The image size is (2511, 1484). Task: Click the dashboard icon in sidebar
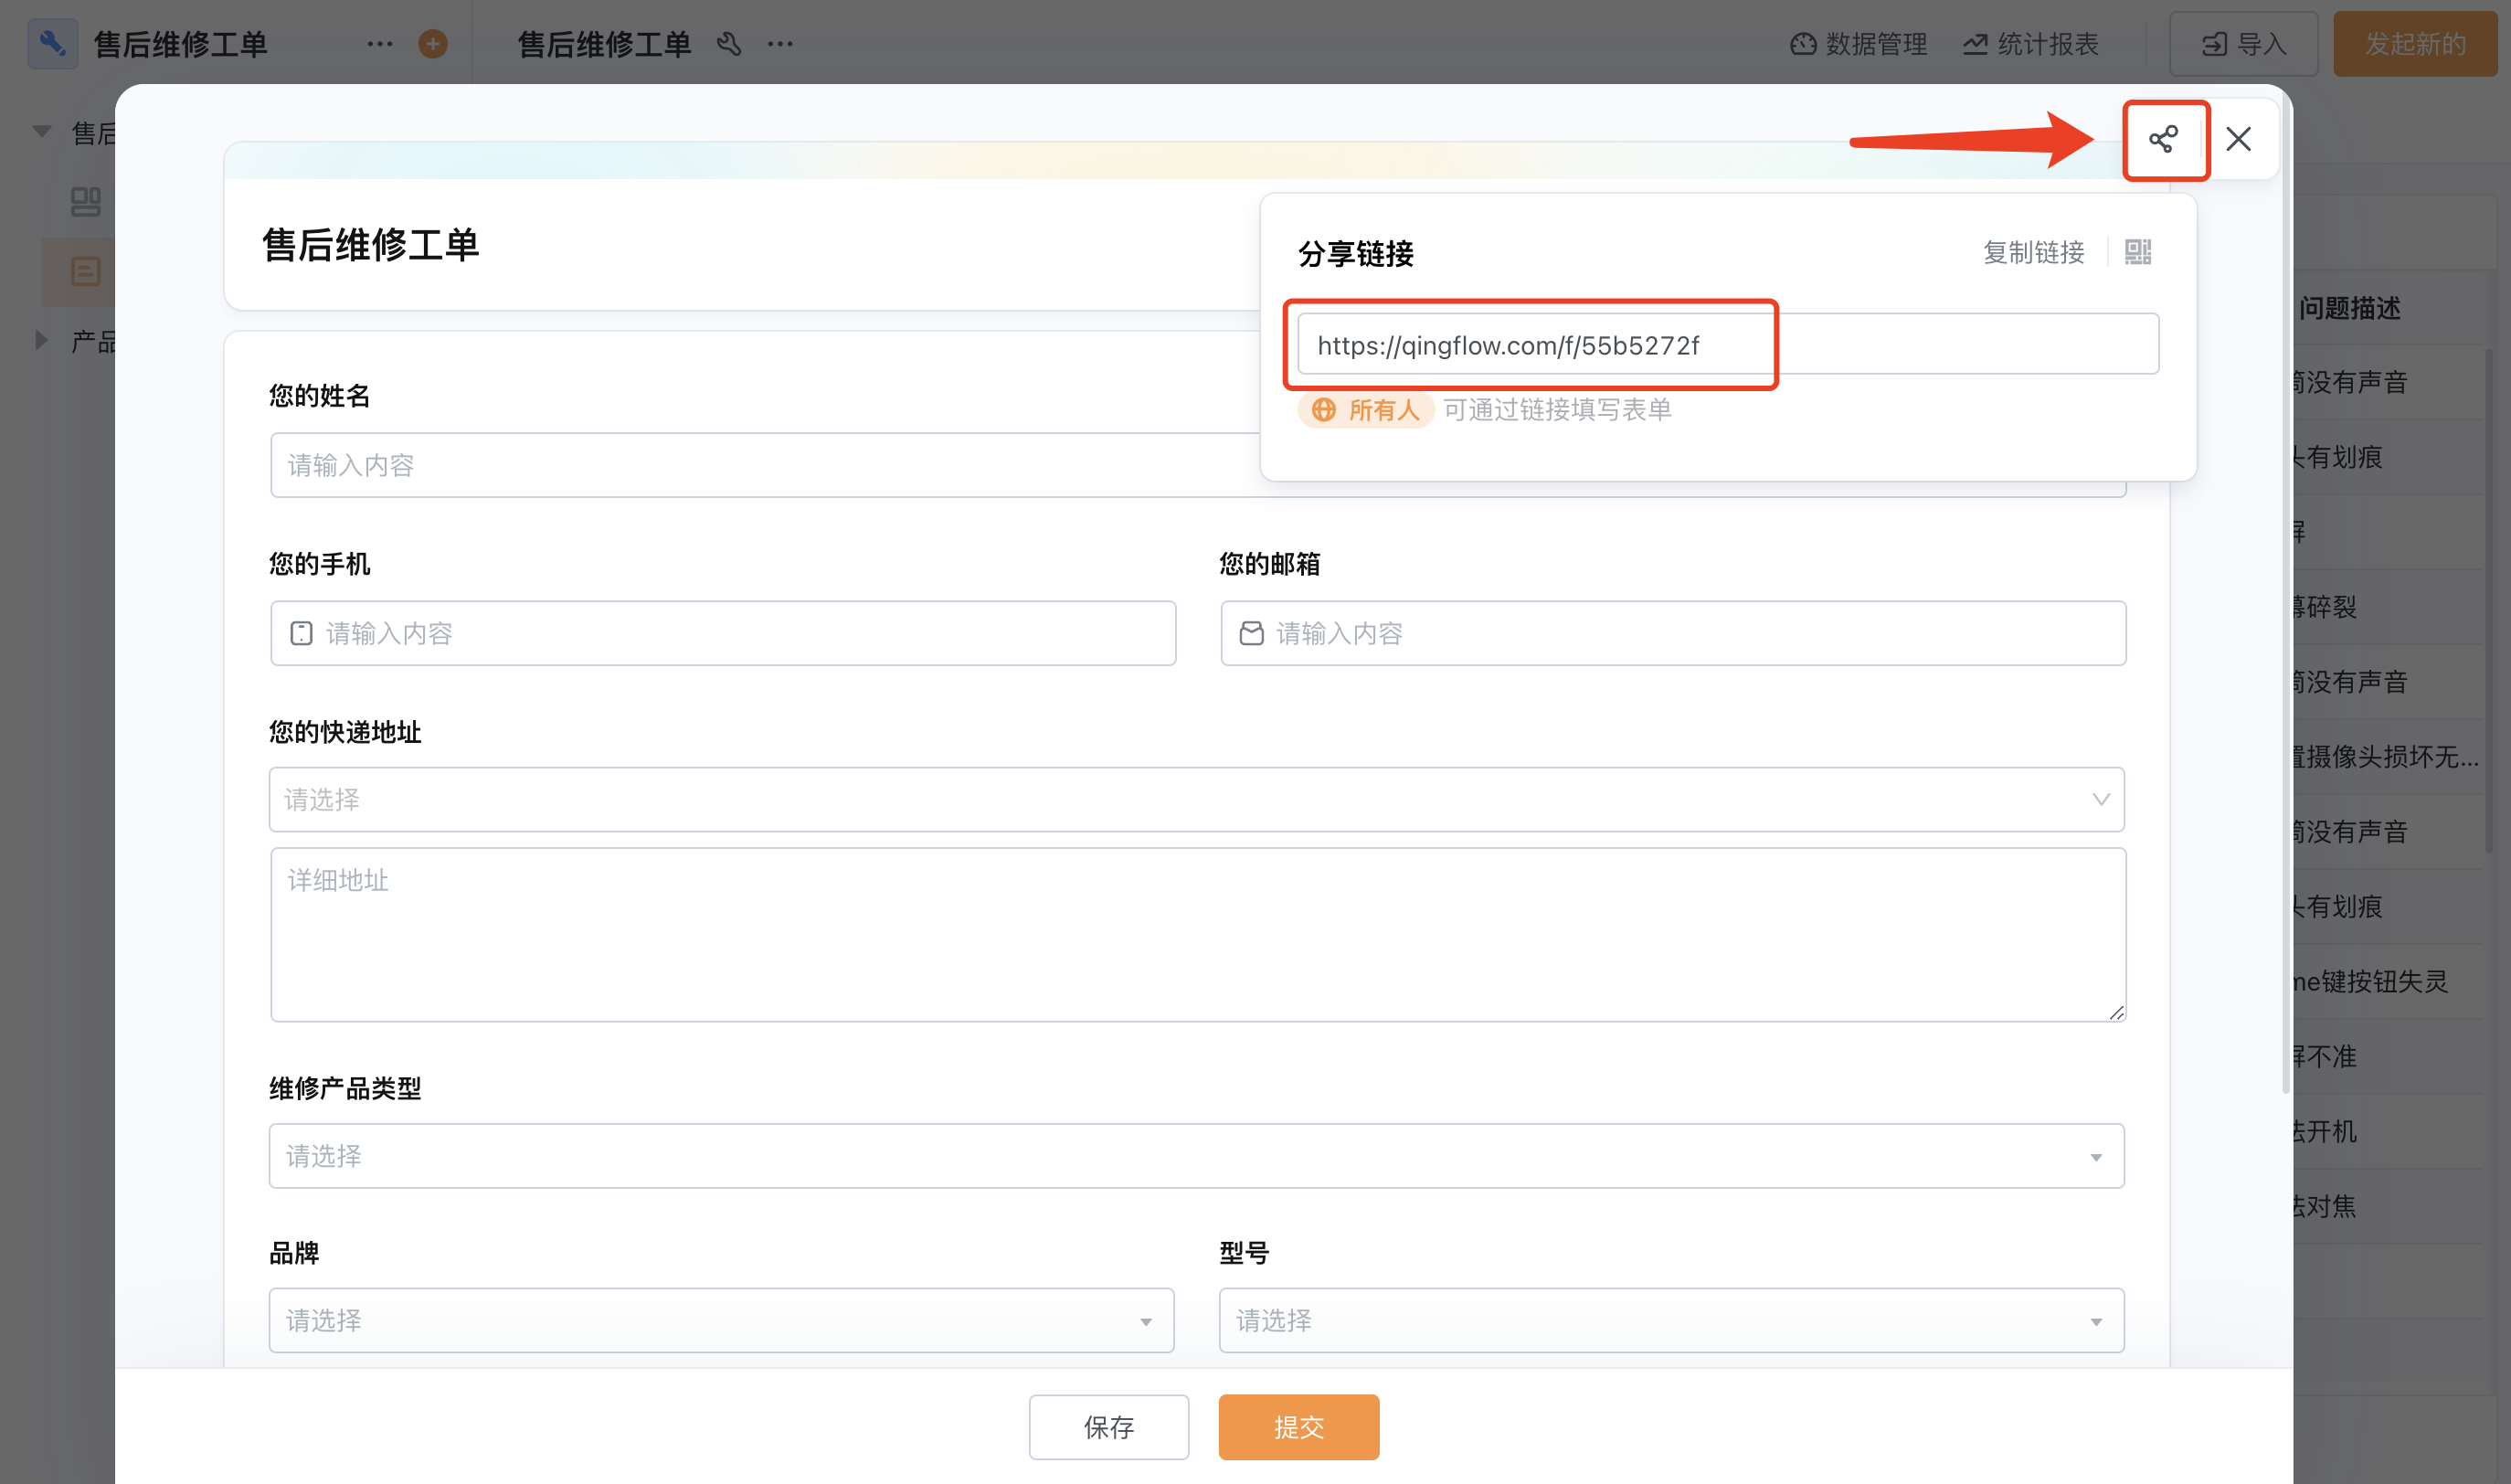point(86,201)
